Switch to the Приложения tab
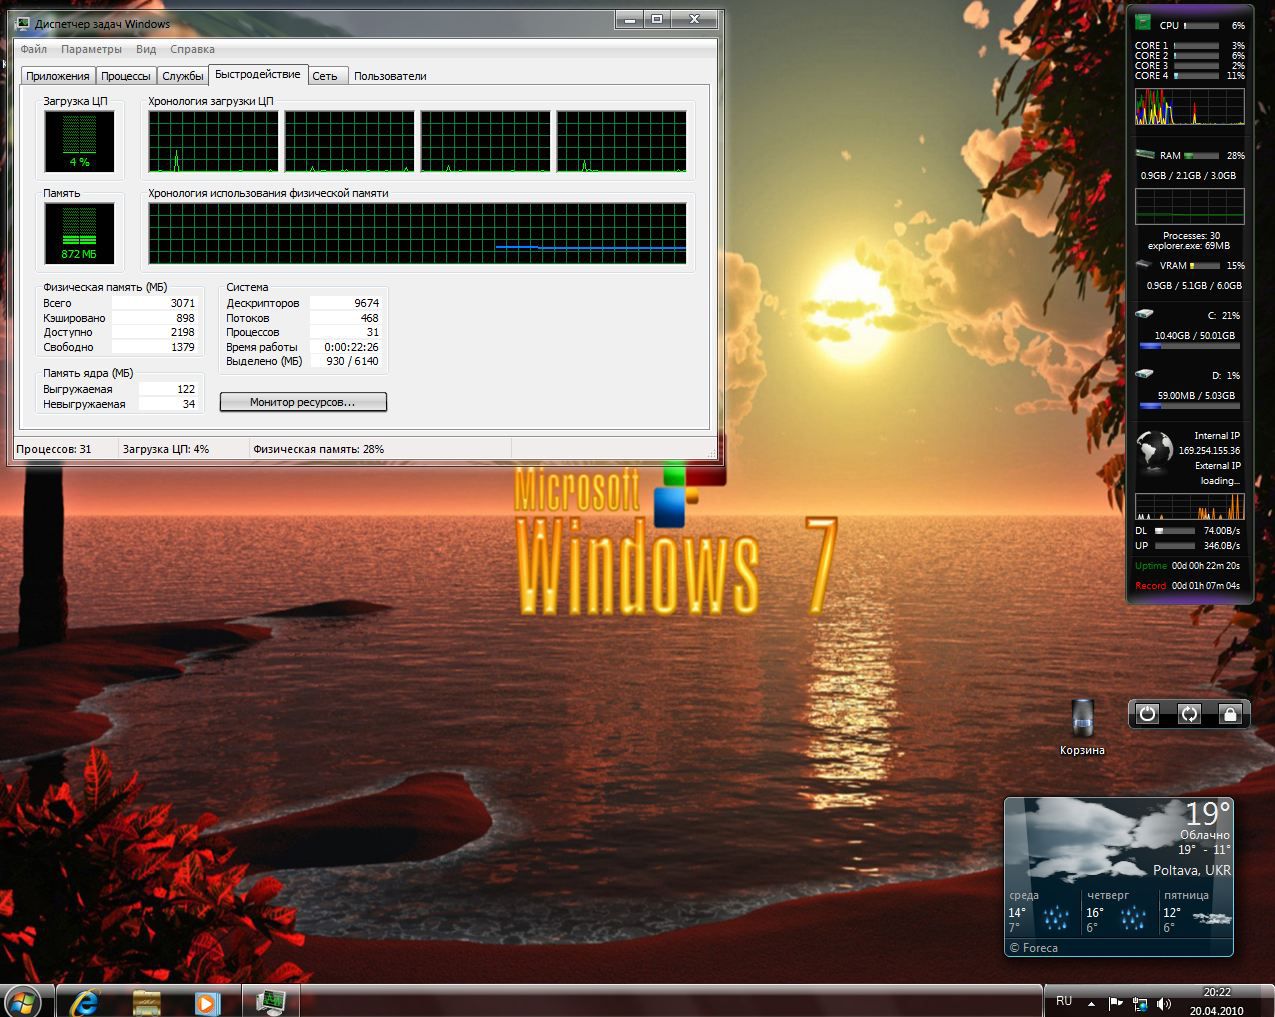The height and width of the screenshot is (1017, 1275). [58, 76]
